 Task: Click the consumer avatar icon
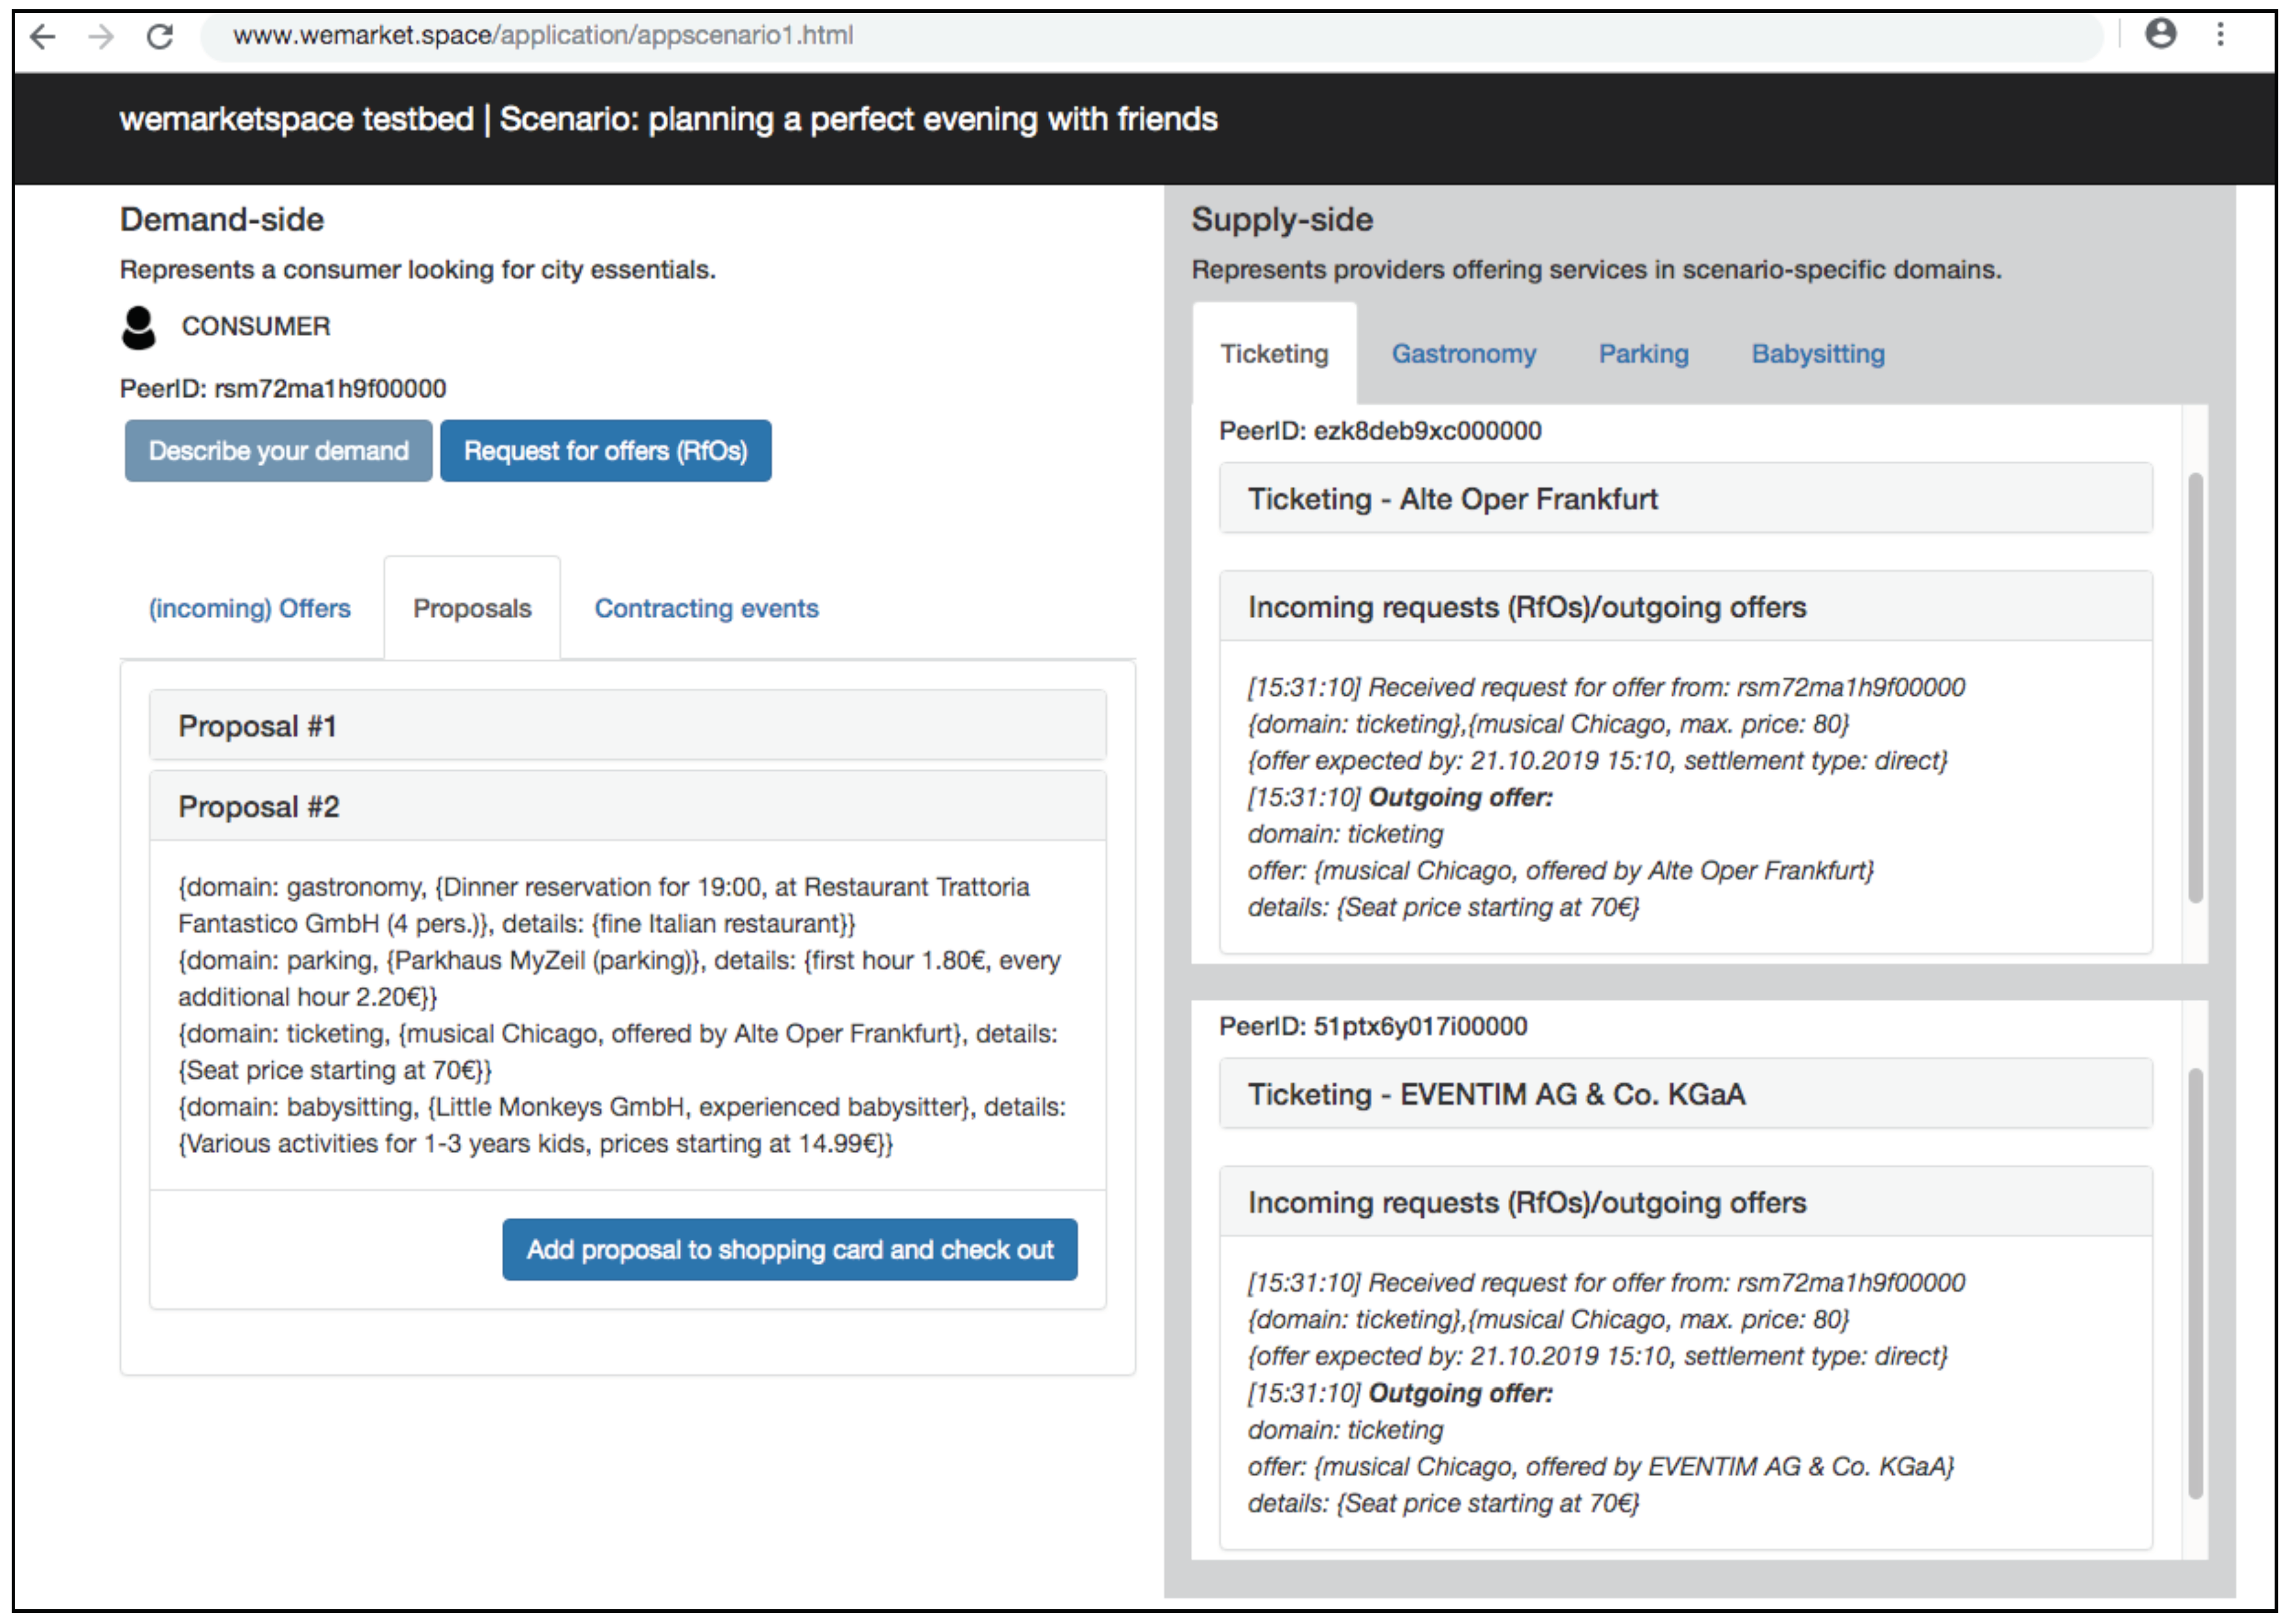coord(139,327)
